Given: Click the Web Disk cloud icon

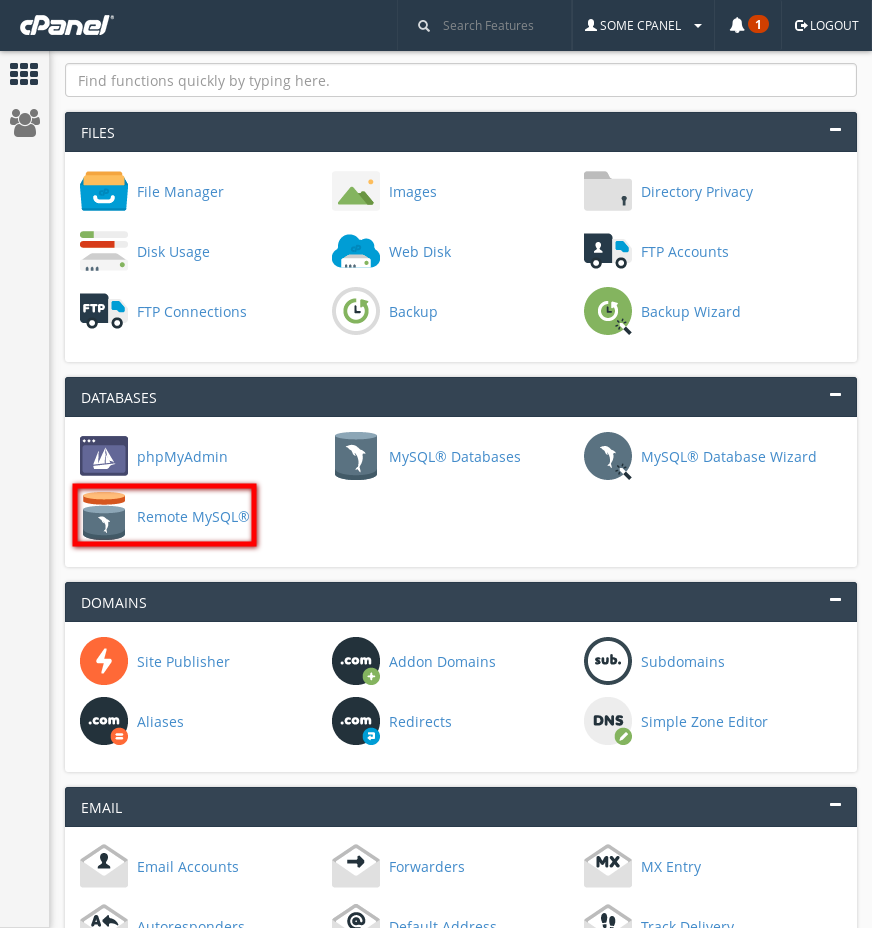Looking at the screenshot, I should [x=356, y=251].
